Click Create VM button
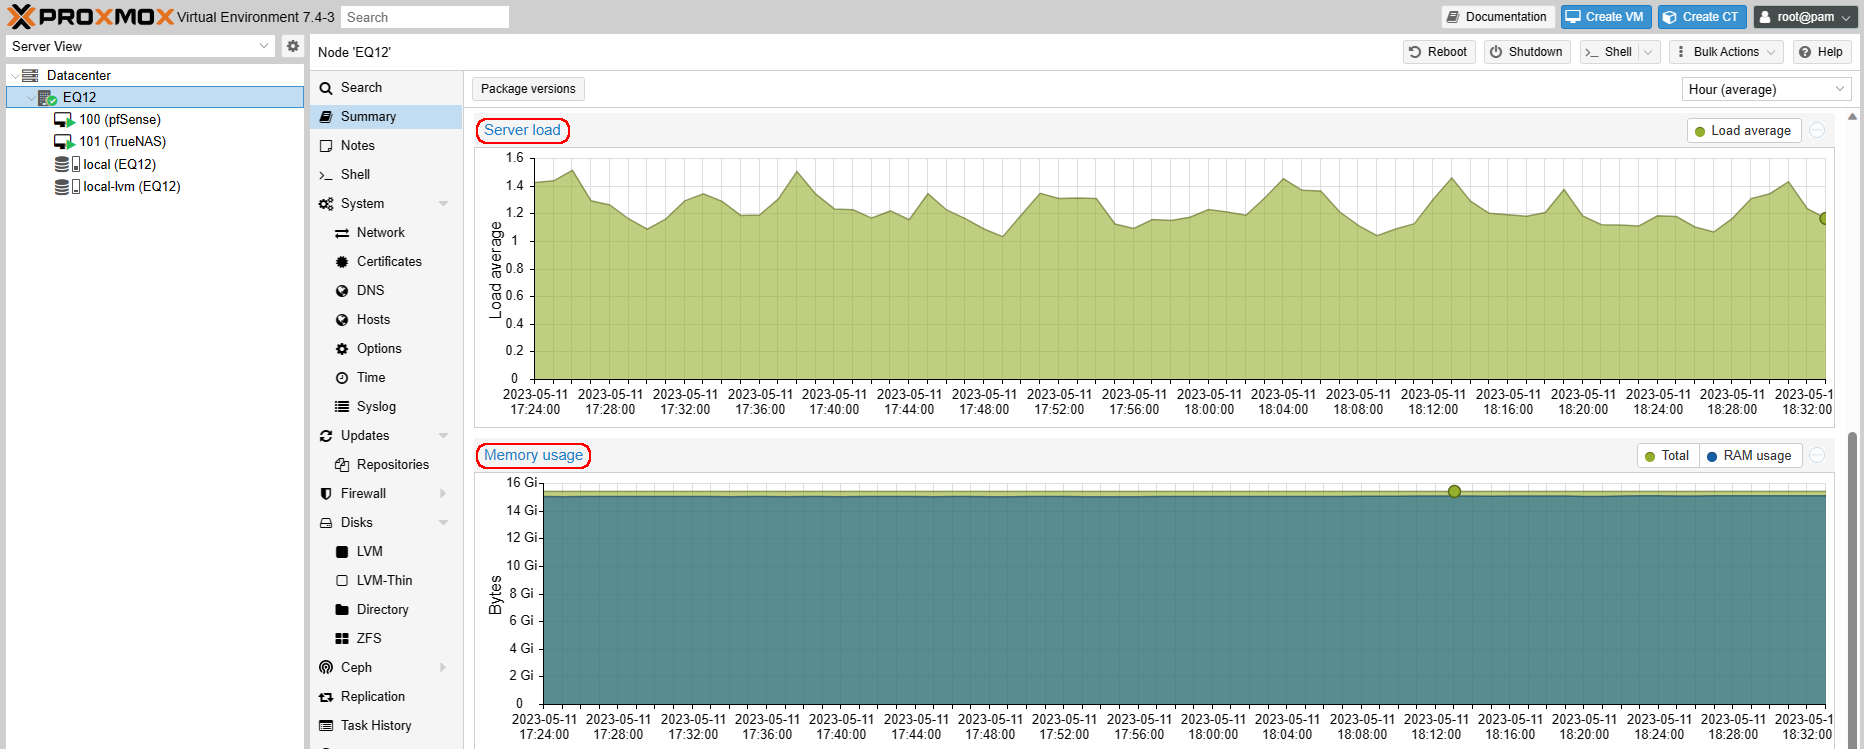1864x749 pixels. coord(1605,17)
